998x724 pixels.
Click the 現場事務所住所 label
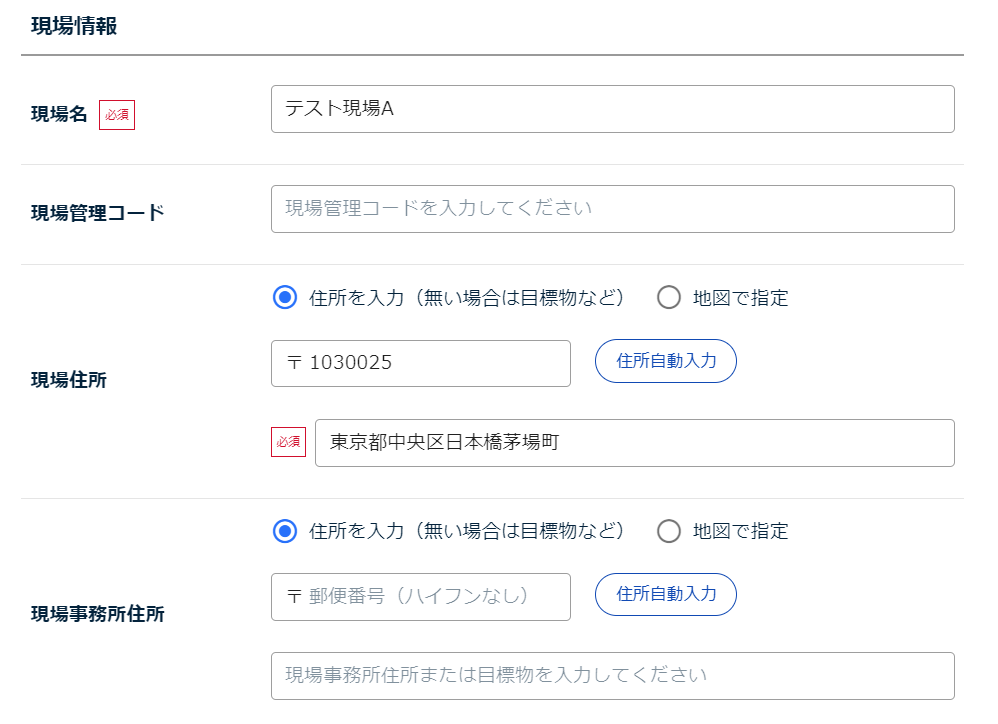(x=97, y=613)
